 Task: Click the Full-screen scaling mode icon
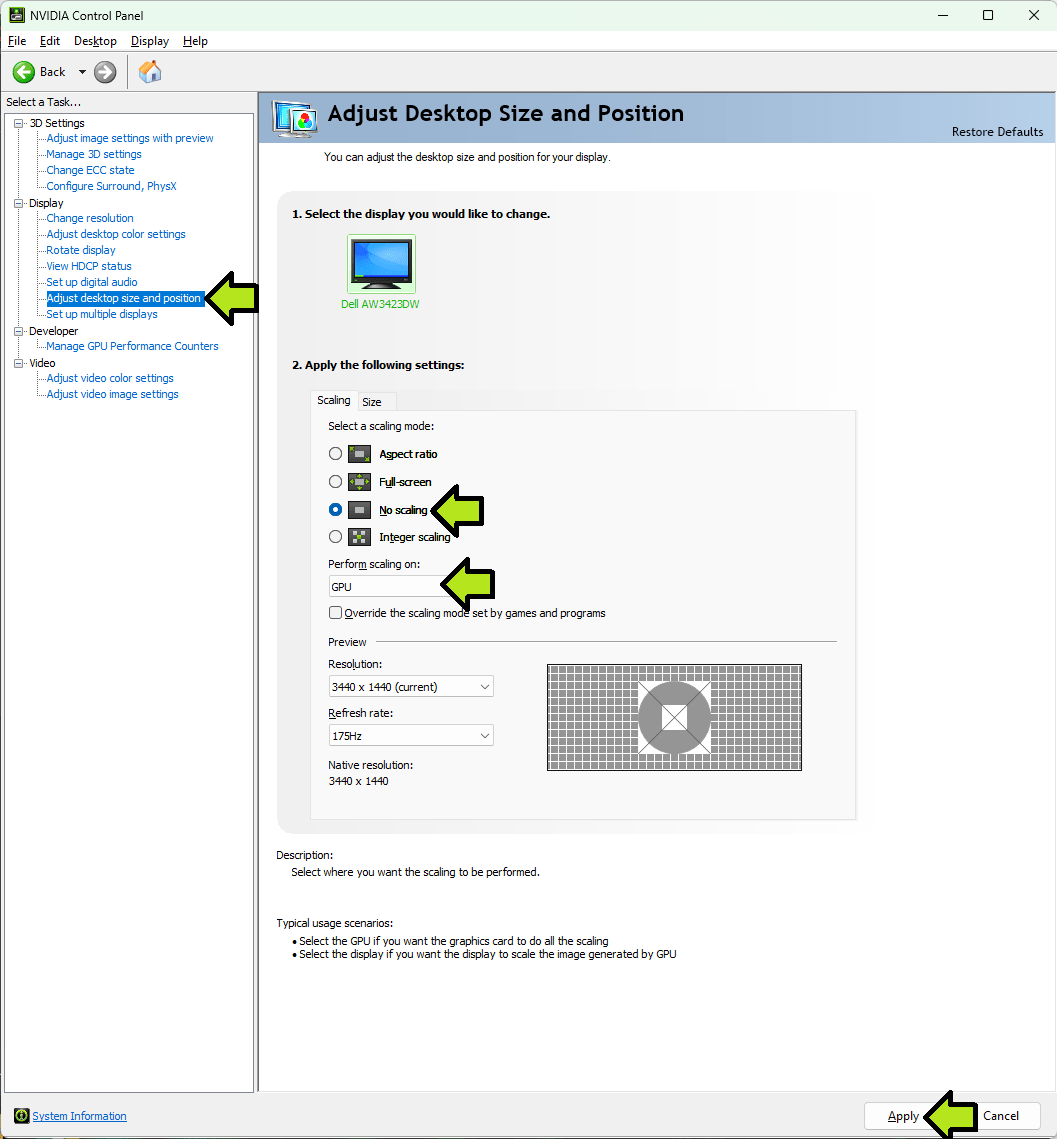pos(360,482)
